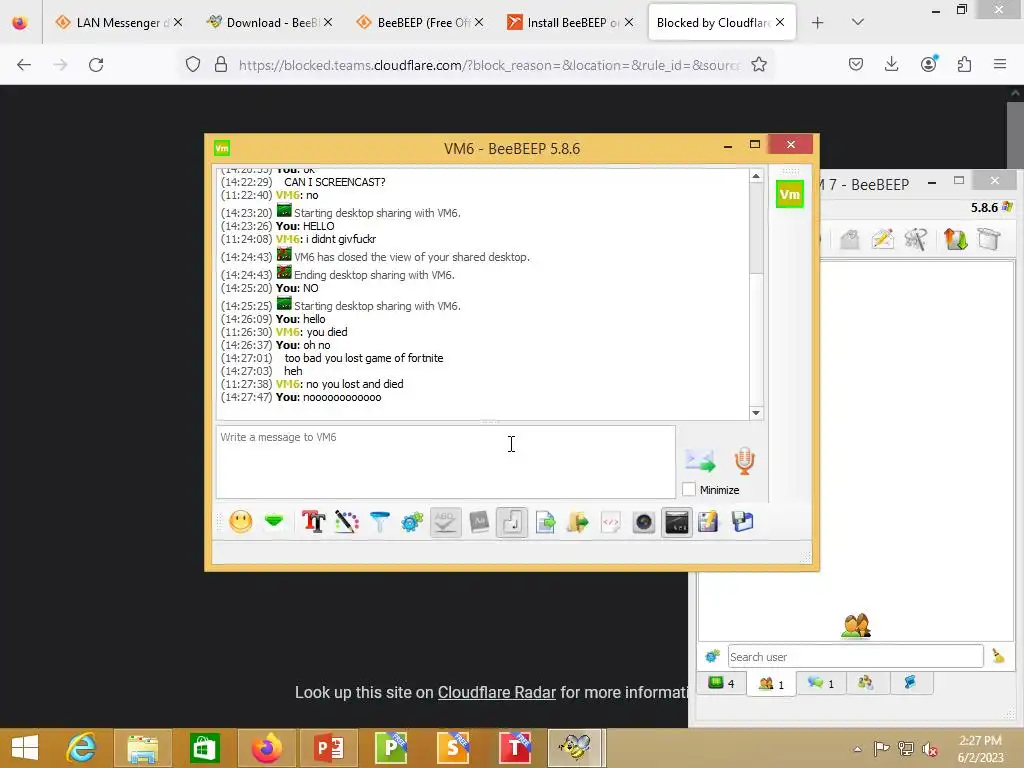The height and width of the screenshot is (768, 1024).
Task: Click file transfer arrows icon in VM7 window
Action: 955,239
